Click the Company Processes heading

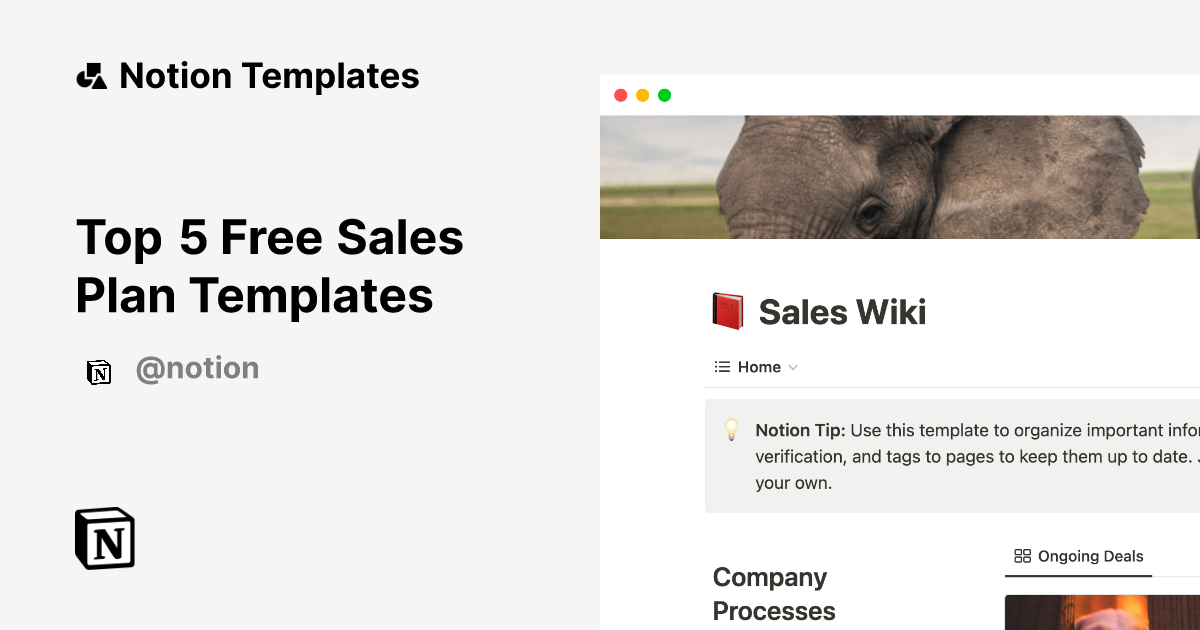click(x=774, y=594)
